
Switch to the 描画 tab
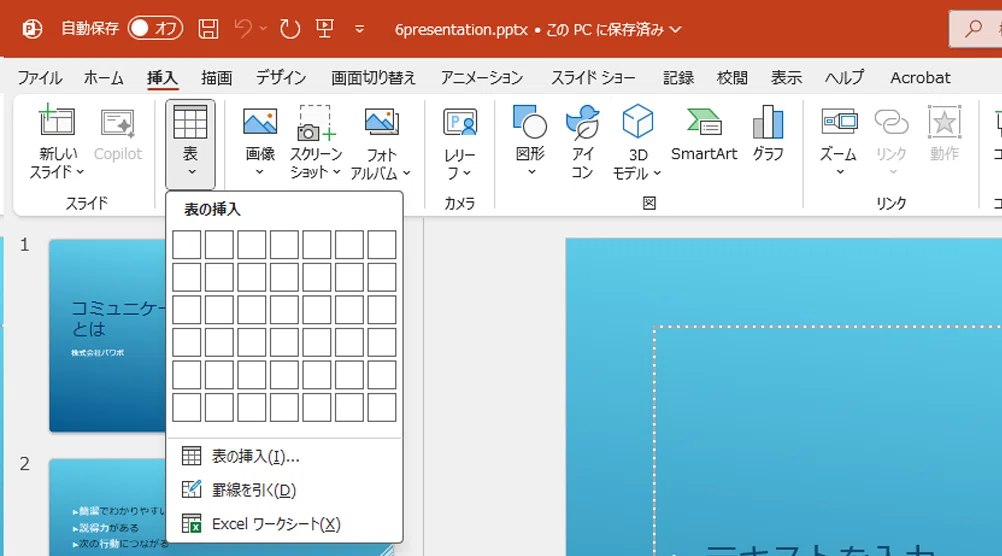pos(217,78)
